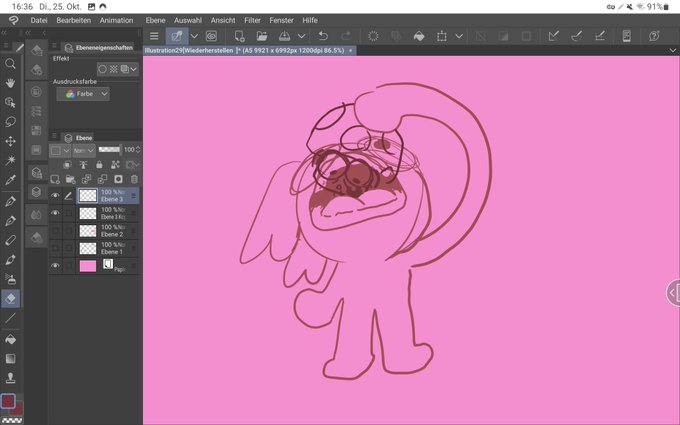Open the Datei menu
The width and height of the screenshot is (680, 425).
[x=39, y=20]
